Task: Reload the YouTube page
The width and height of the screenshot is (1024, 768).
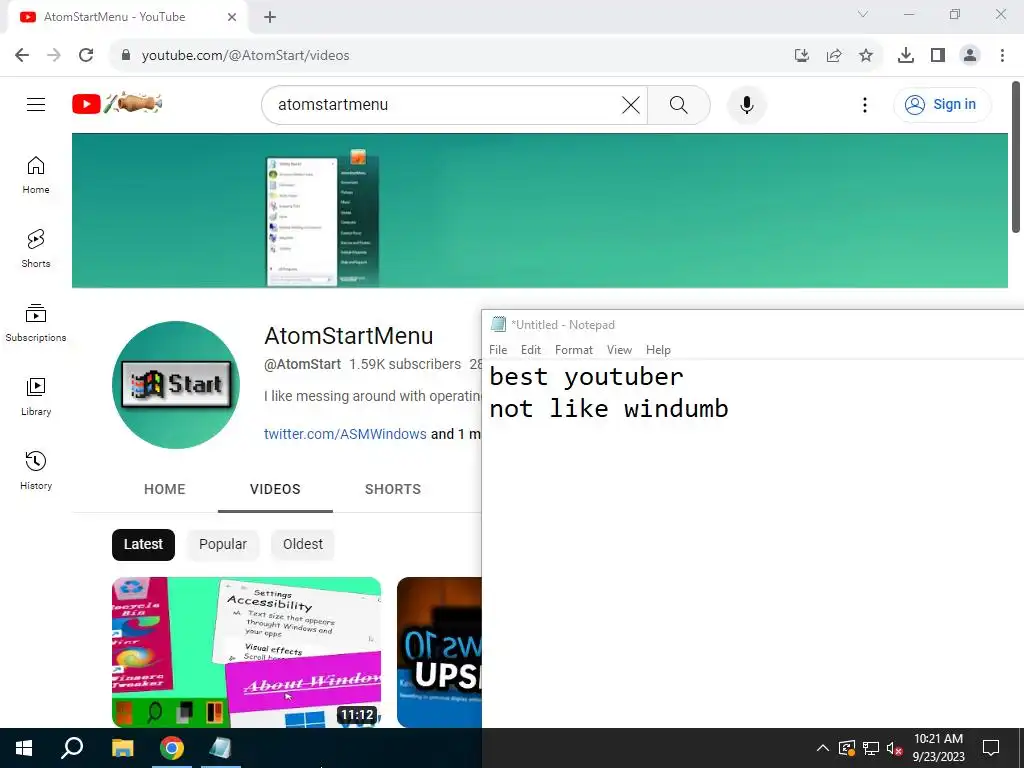Action: (86, 55)
